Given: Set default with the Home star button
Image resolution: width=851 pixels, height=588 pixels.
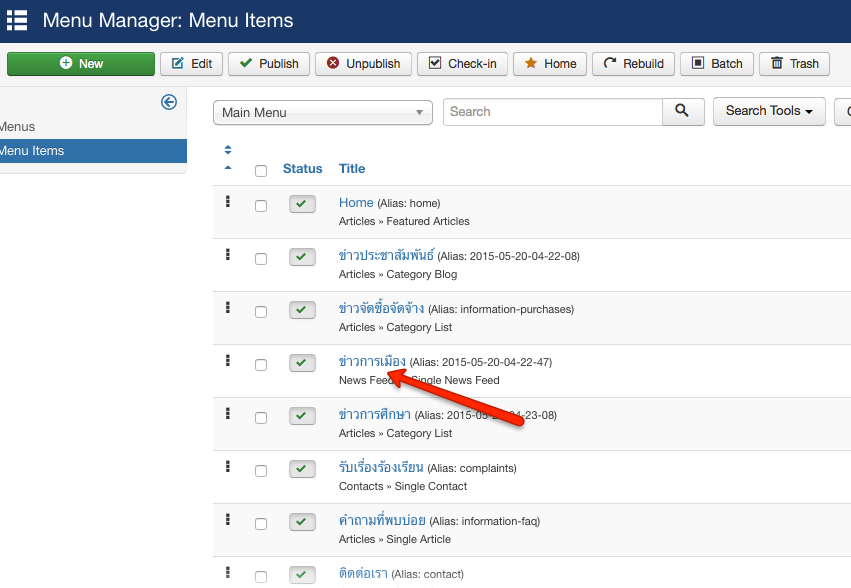Looking at the screenshot, I should click(x=550, y=64).
